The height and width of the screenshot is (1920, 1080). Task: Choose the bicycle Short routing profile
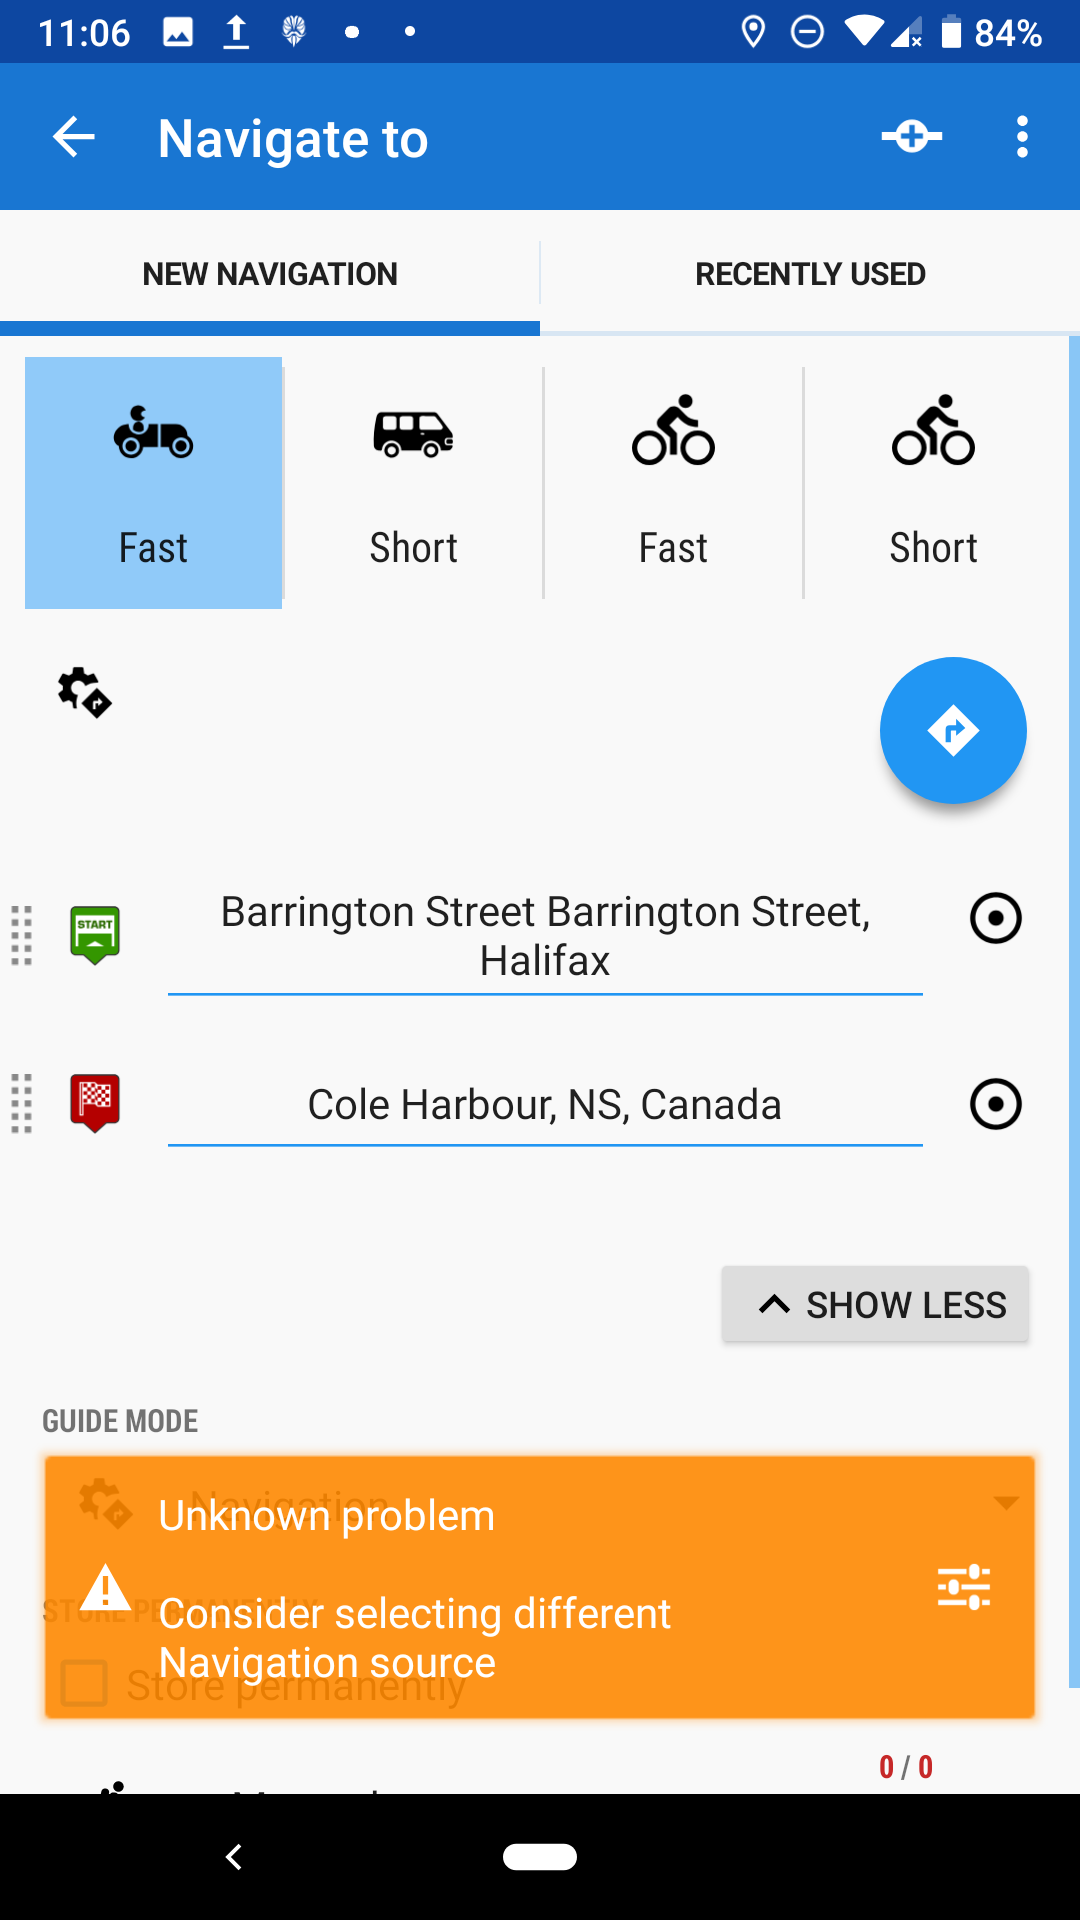933,483
